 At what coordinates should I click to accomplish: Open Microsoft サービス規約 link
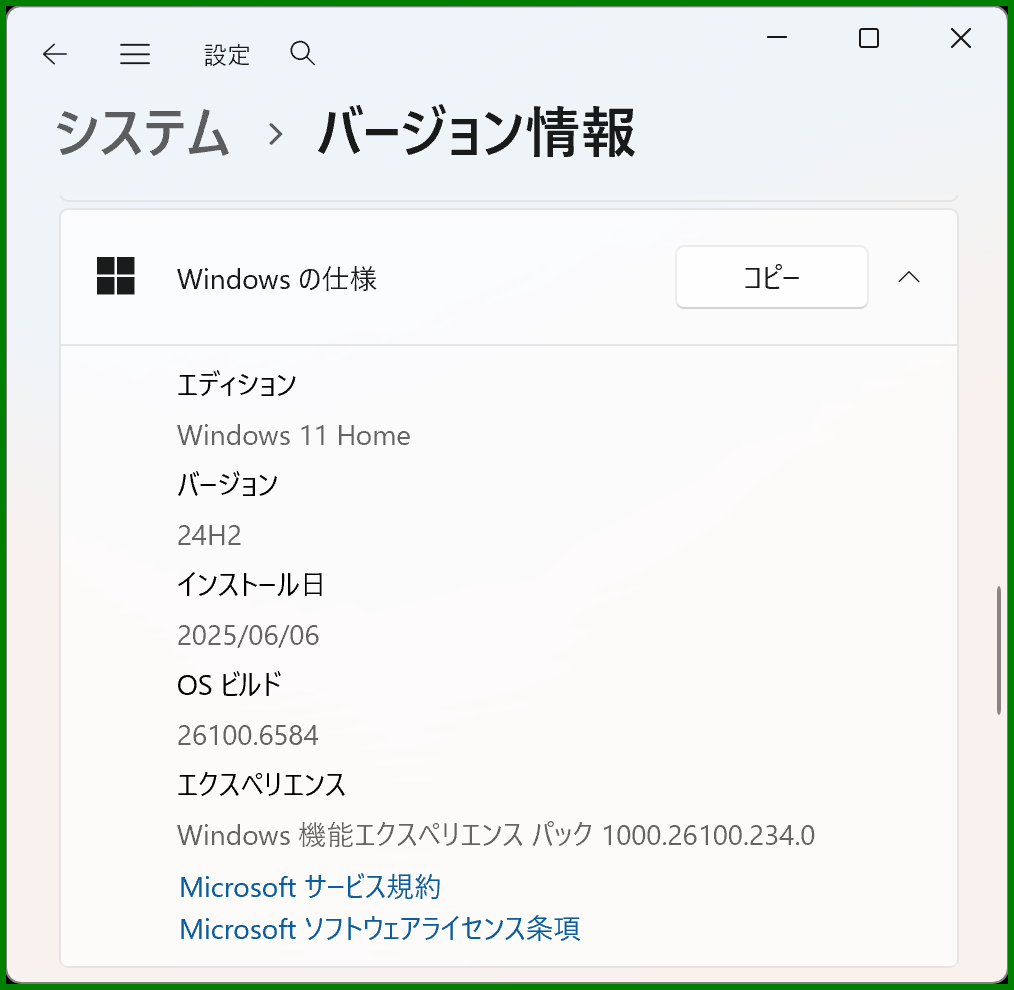(310, 887)
